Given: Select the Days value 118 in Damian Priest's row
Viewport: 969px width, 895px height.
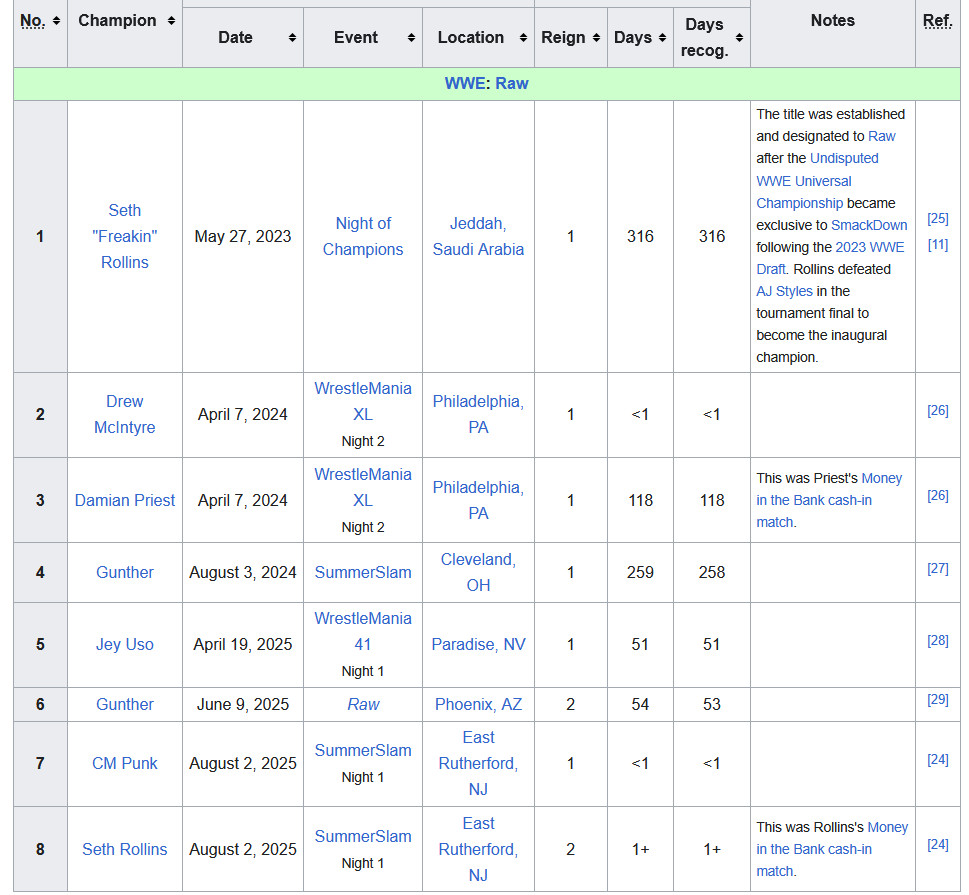Looking at the screenshot, I should click(640, 500).
